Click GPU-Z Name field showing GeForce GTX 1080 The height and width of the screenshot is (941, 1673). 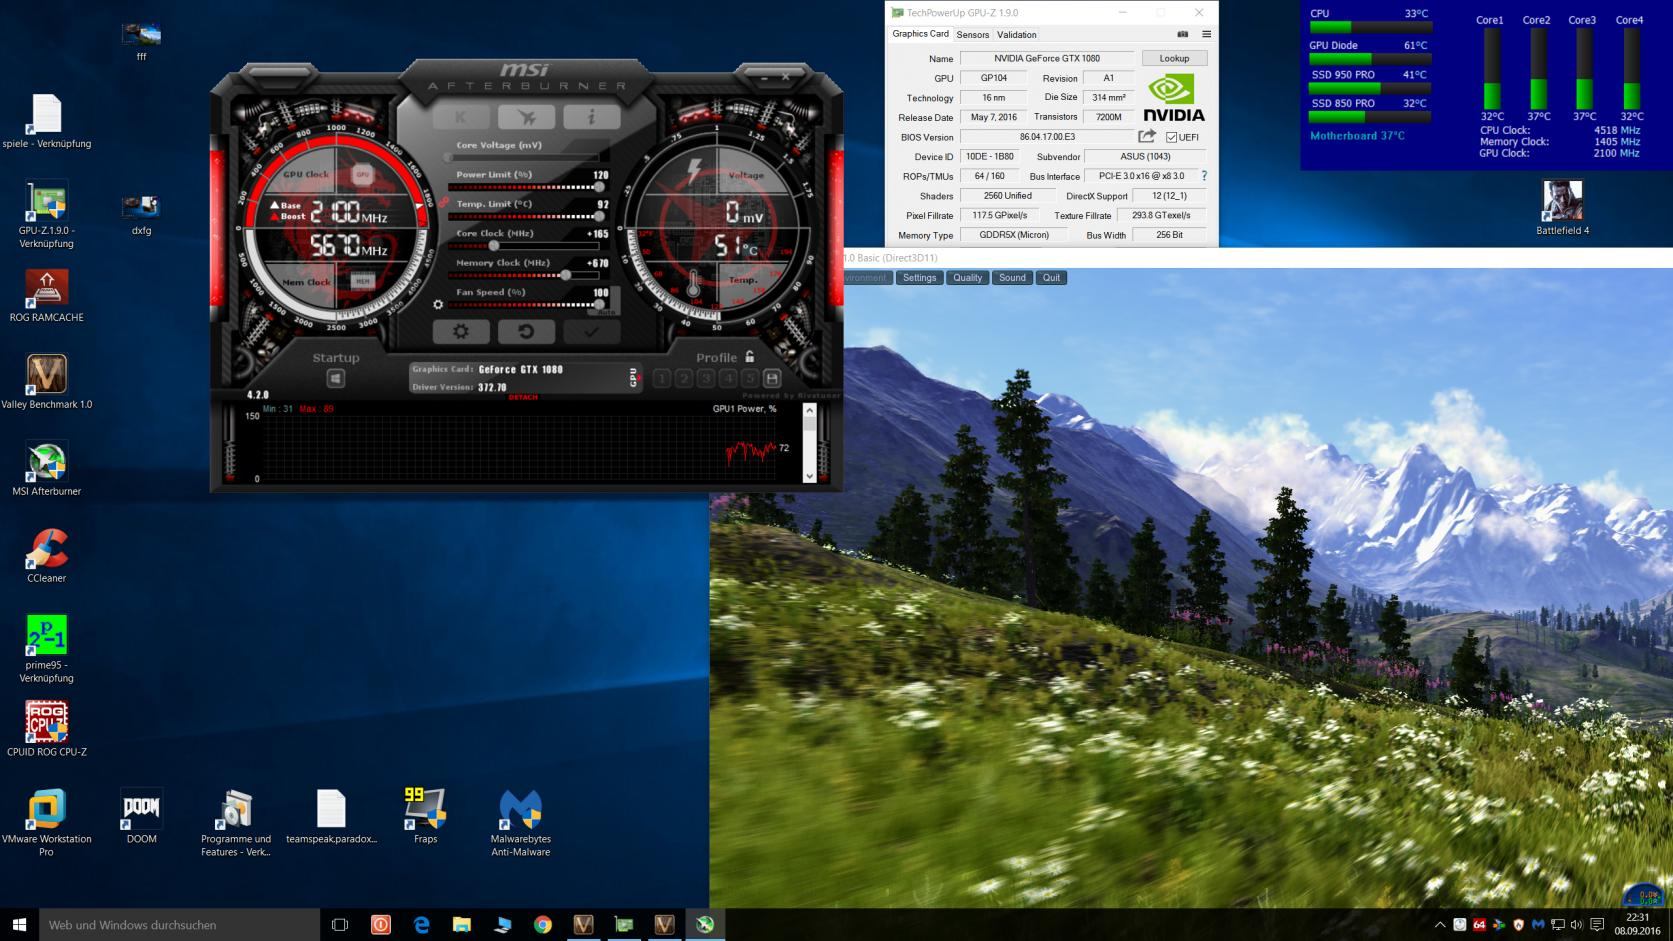point(1047,58)
